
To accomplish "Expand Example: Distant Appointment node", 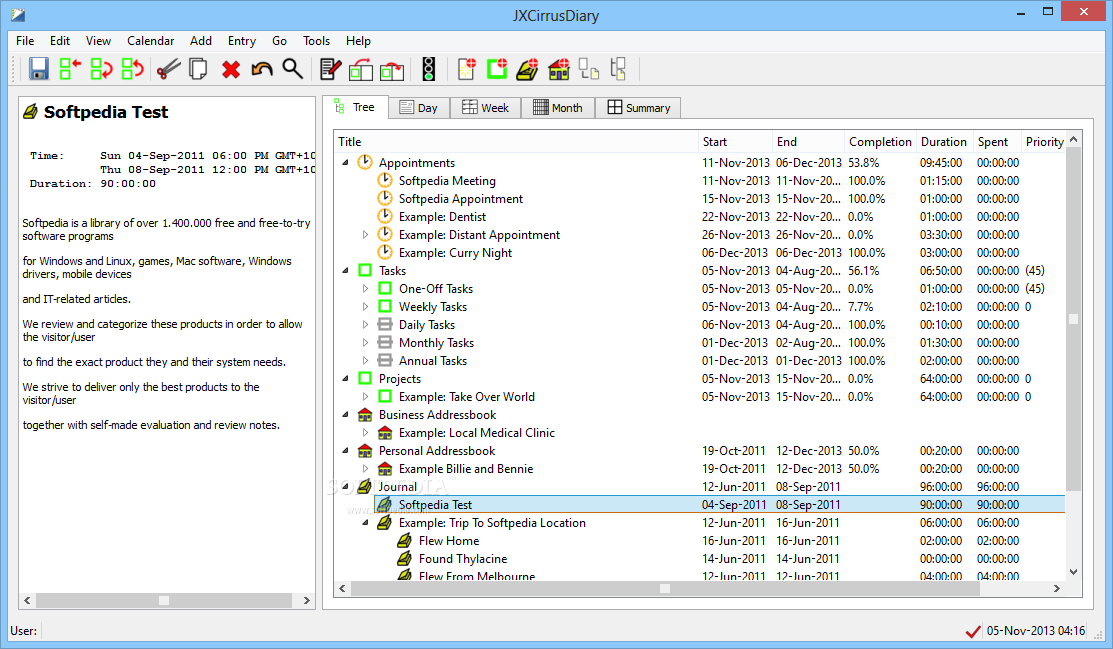I will tap(366, 234).
